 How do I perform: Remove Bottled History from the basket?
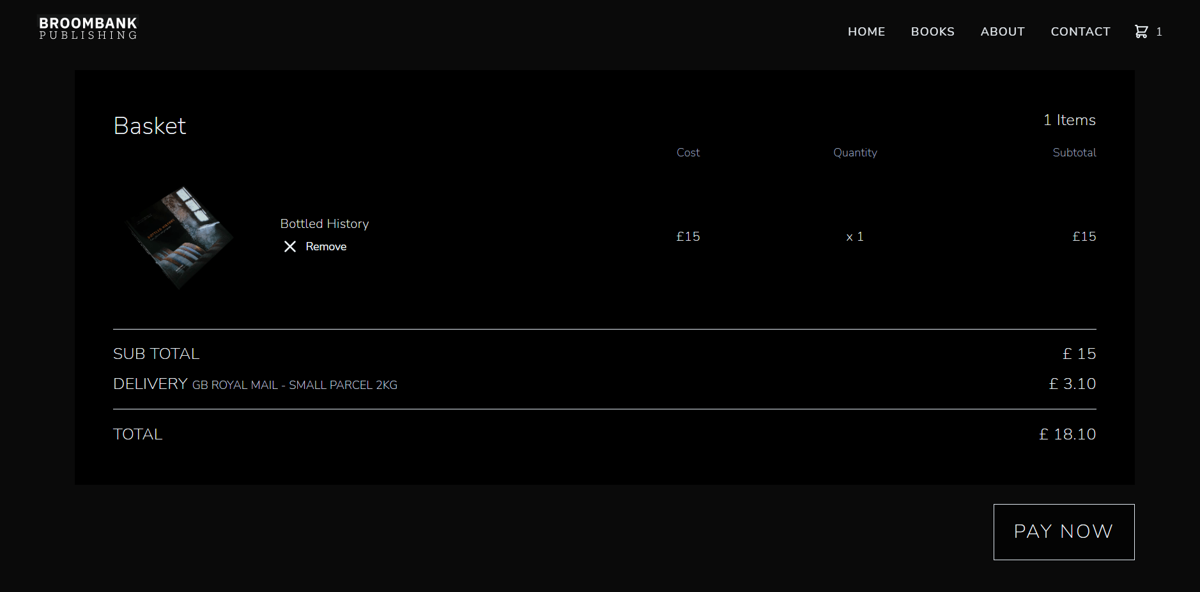(315, 247)
